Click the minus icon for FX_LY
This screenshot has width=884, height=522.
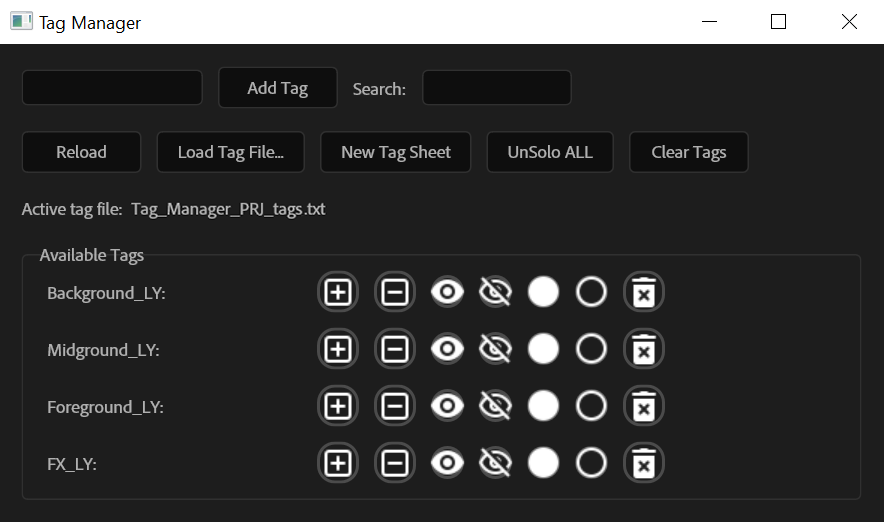395,463
